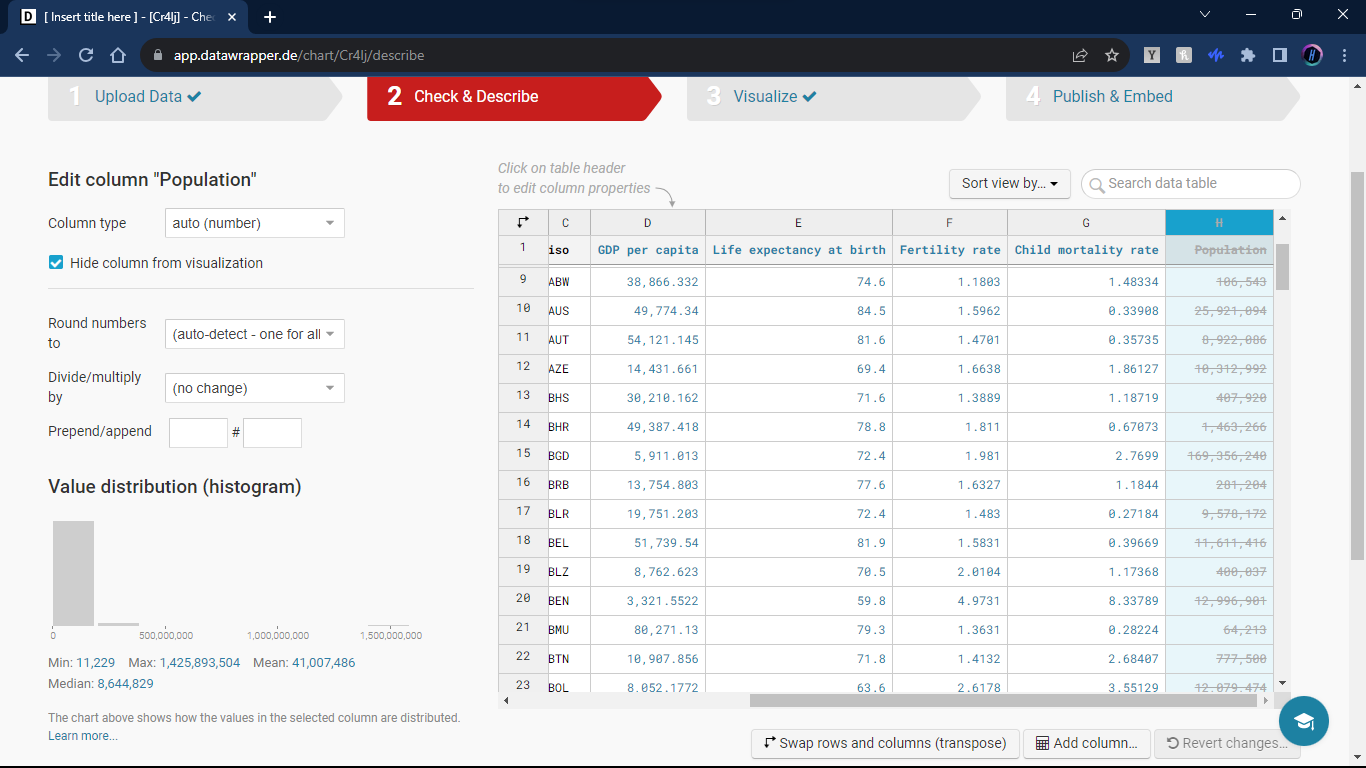The image size is (1366, 768).
Task: Click the share page icon in address bar
Action: [1080, 56]
